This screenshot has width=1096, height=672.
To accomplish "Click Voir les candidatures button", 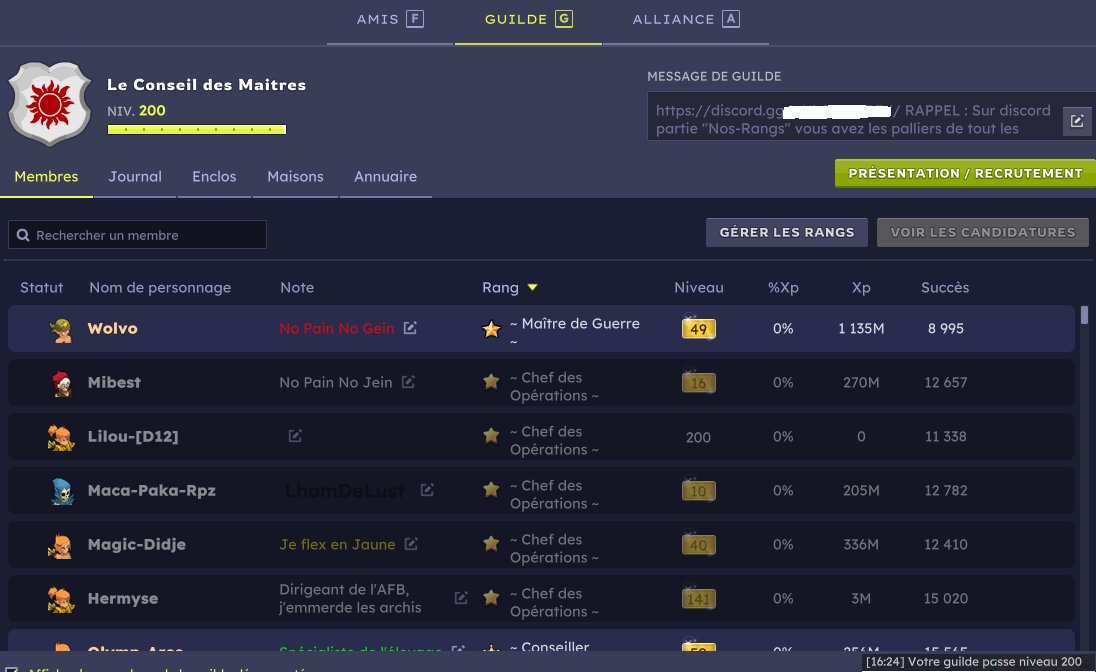I will coord(983,232).
